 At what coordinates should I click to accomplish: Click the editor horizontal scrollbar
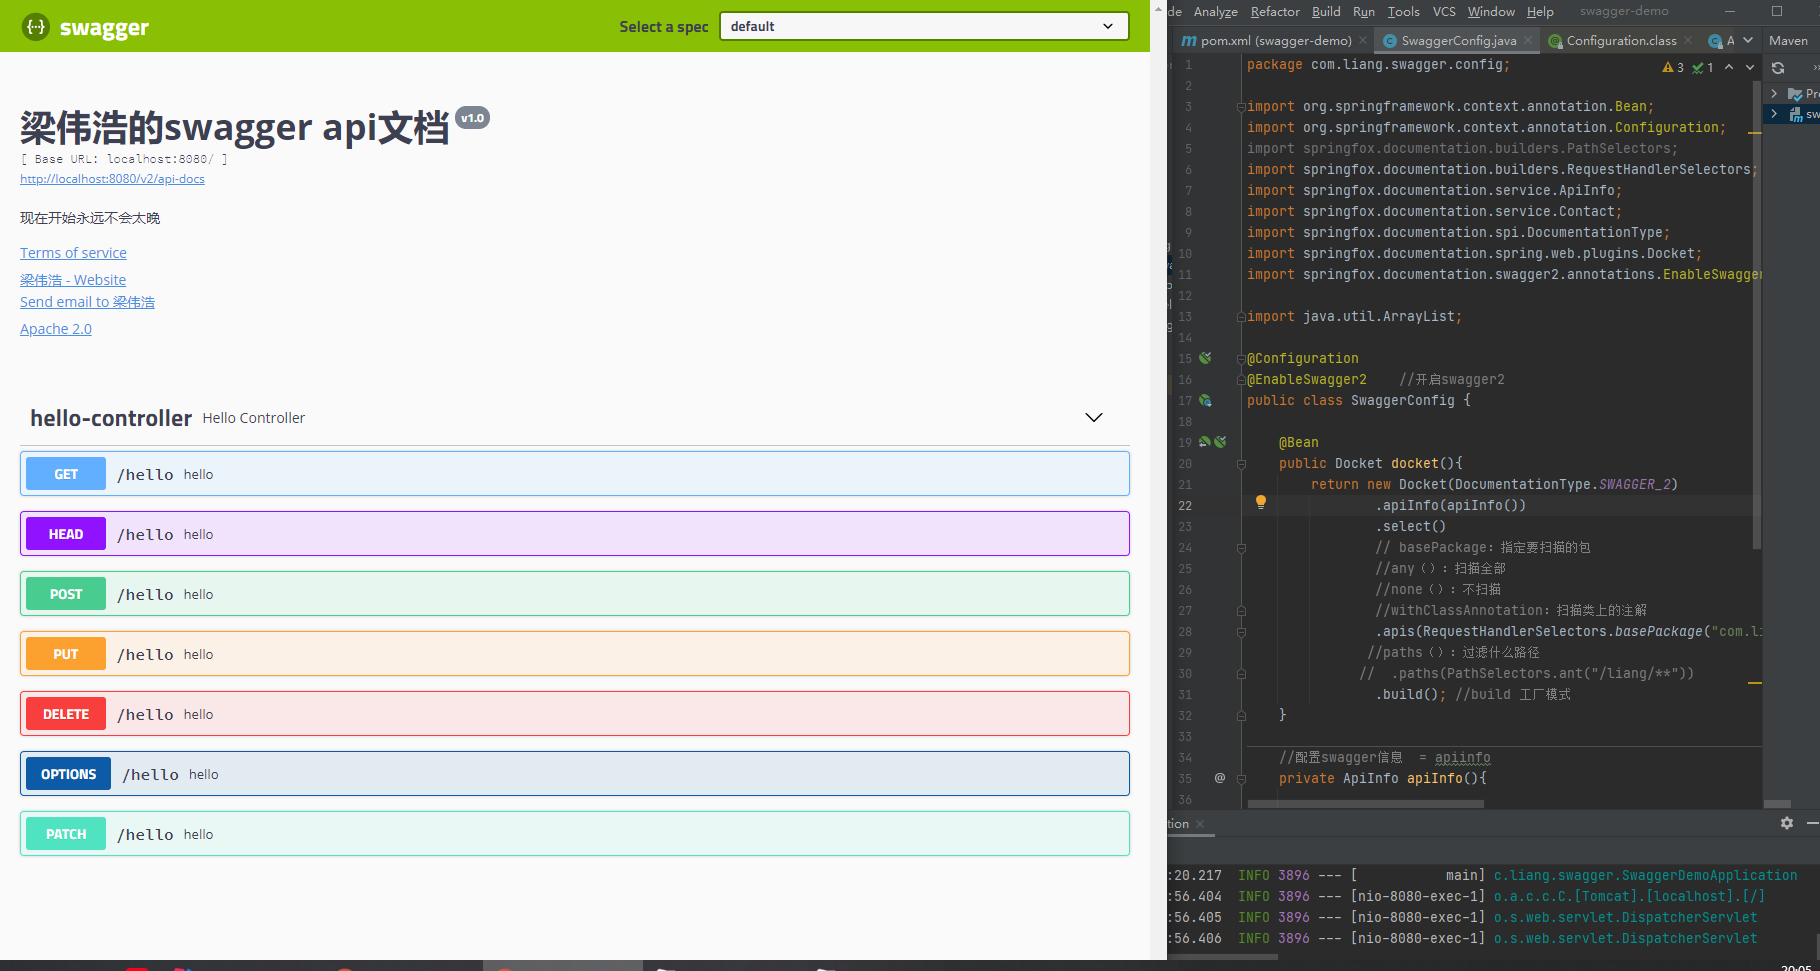pos(1366,803)
